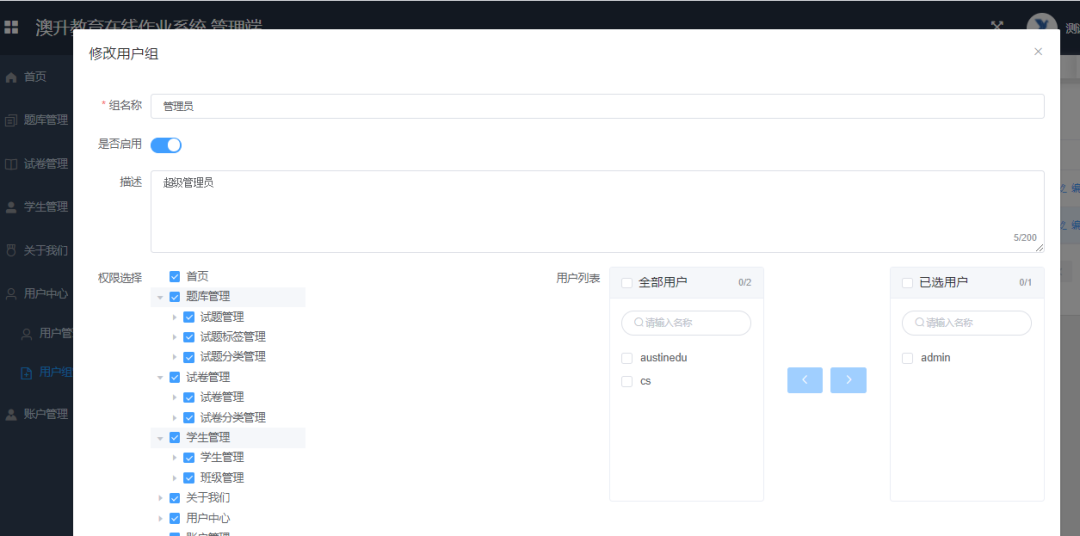Viewport: 1080px width, 536px height.
Task: Check the austinedu user checkbox
Action: coord(627,358)
